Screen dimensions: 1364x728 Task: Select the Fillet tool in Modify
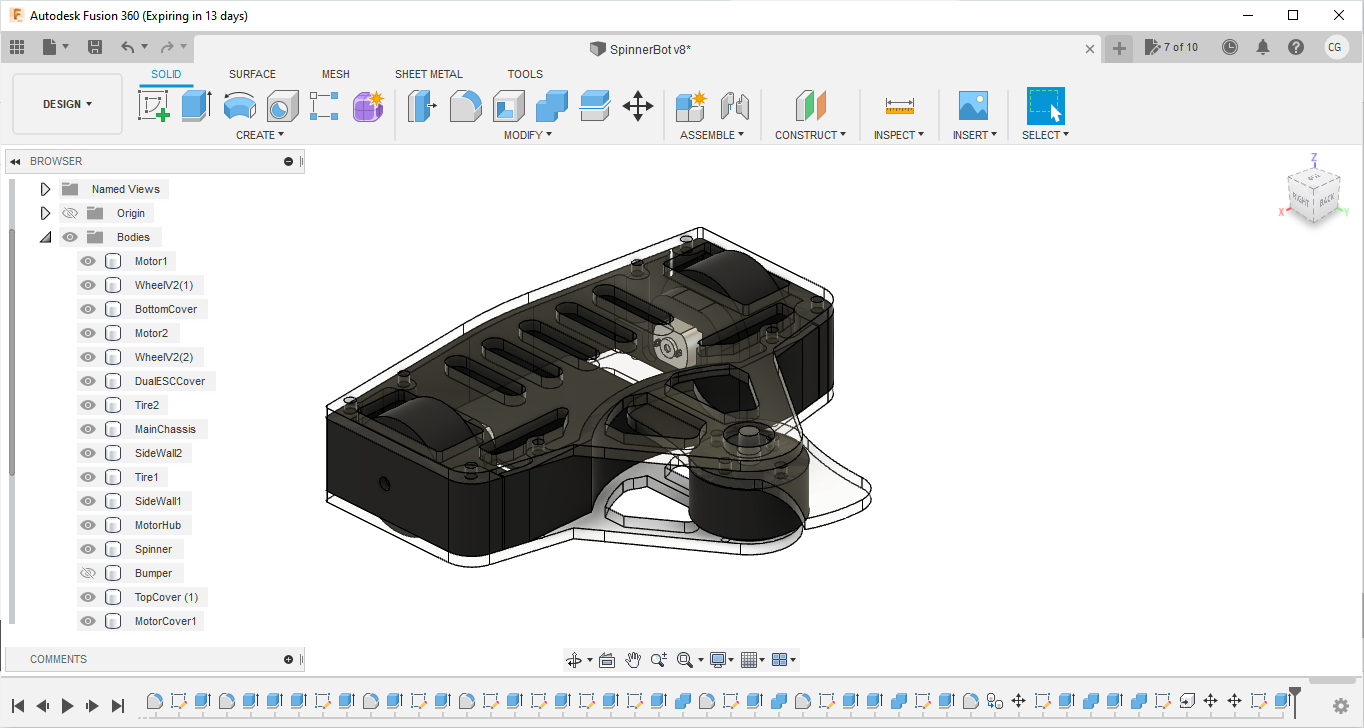point(466,105)
